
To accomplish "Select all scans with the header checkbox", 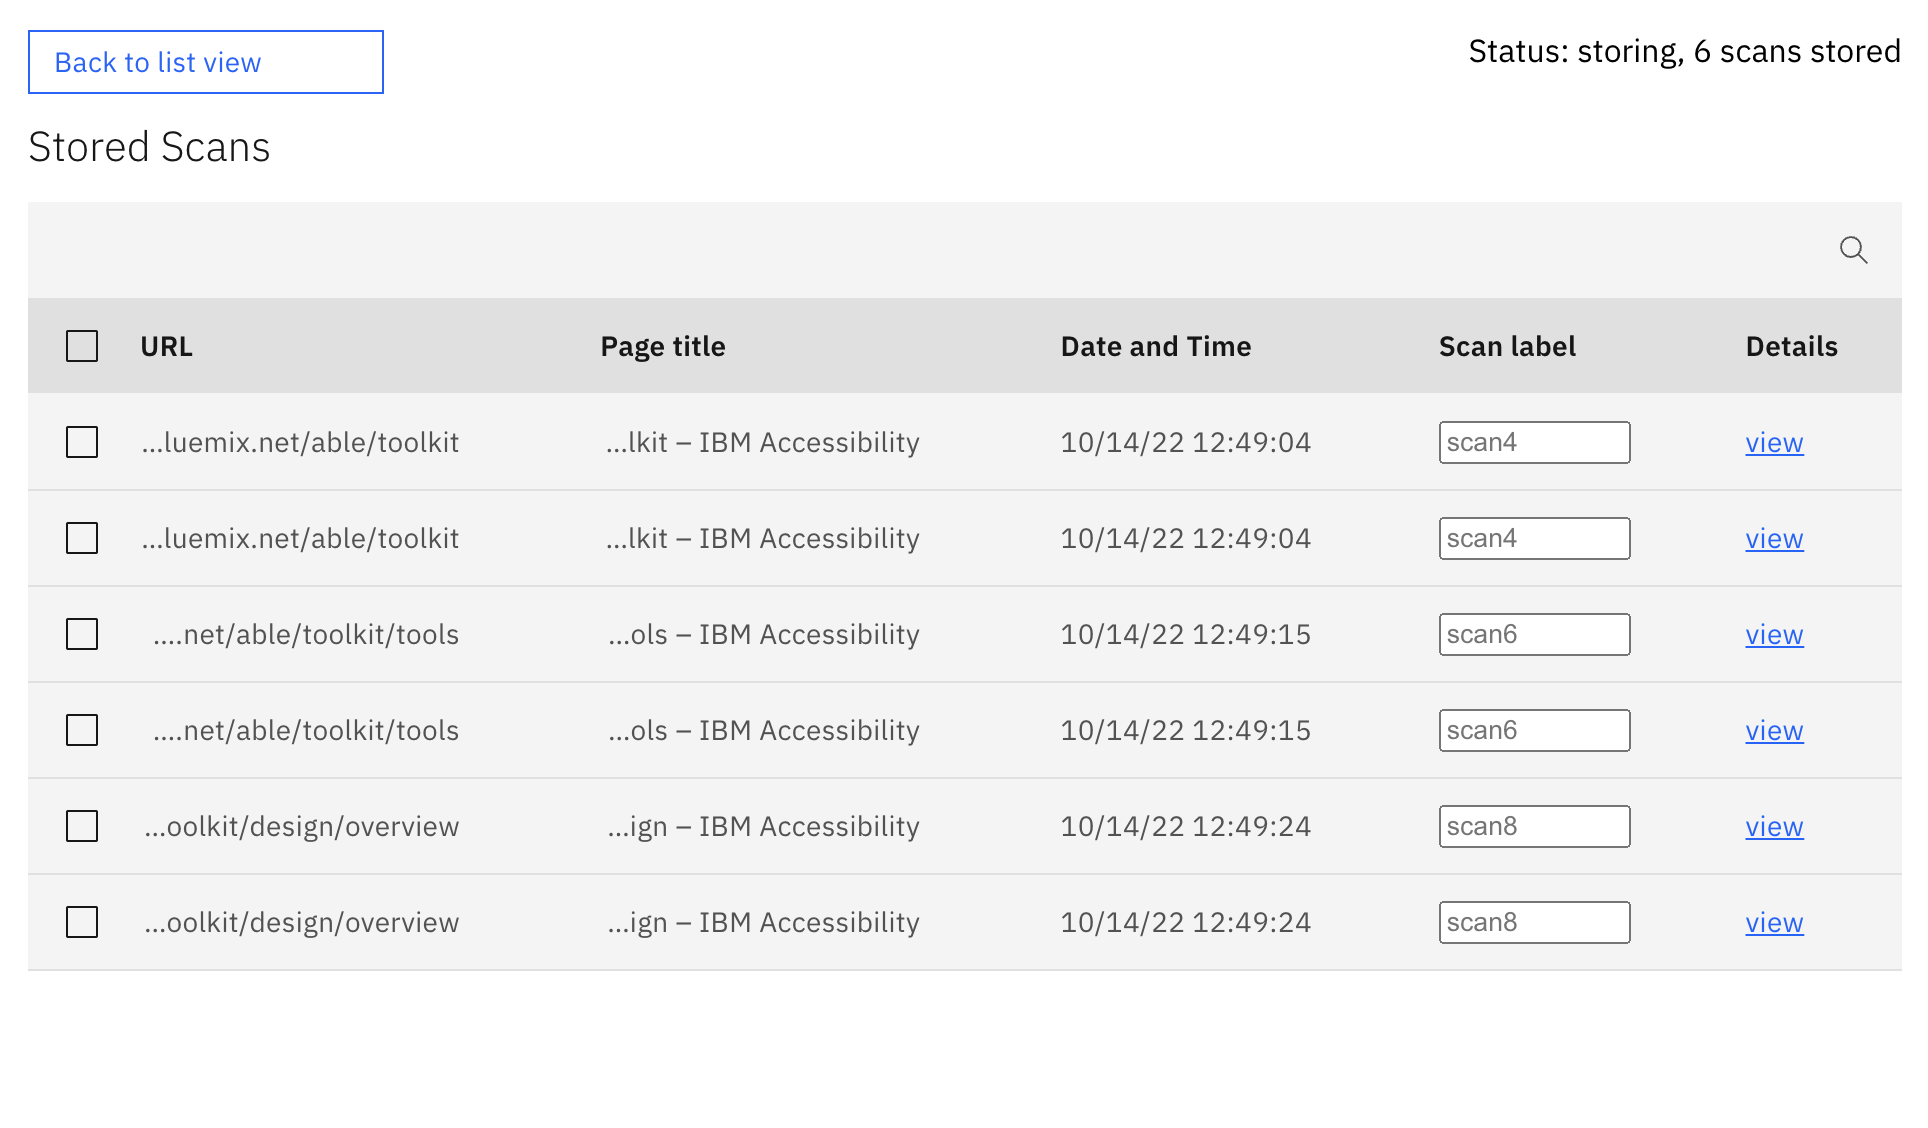I will point(81,345).
